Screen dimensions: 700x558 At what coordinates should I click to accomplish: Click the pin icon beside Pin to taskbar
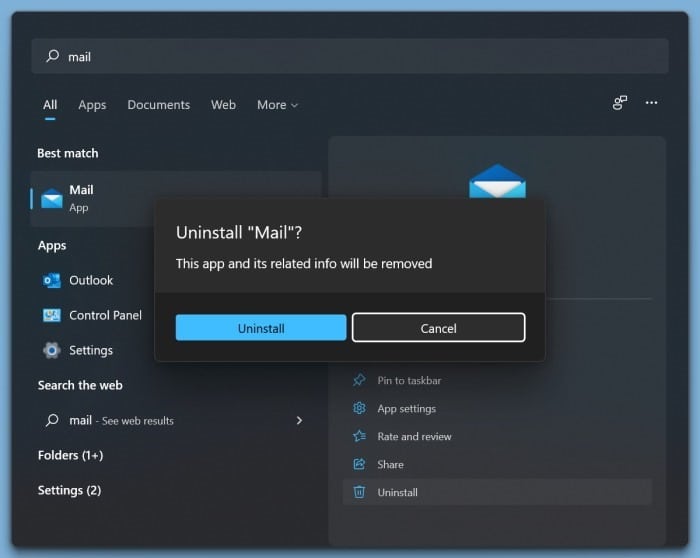359,380
